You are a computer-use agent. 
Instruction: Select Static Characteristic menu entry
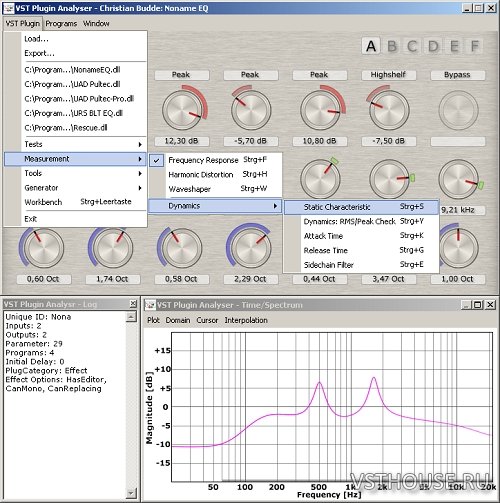coord(361,207)
